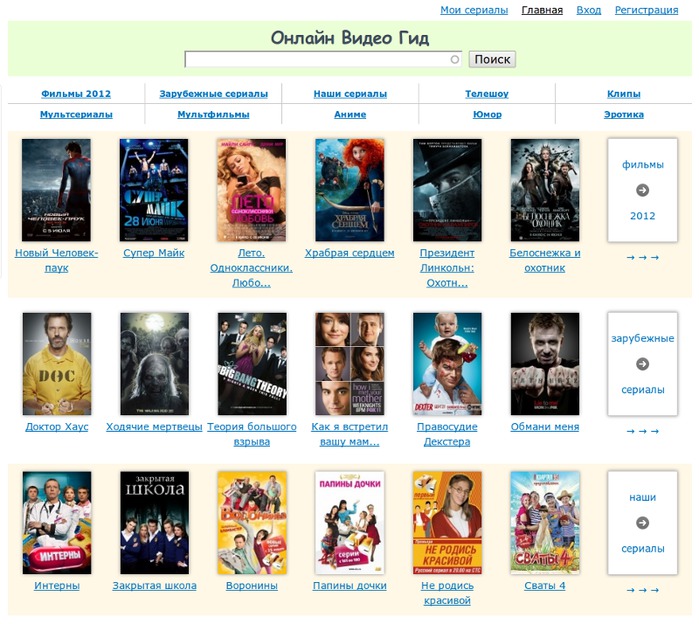Click the Супер Майк title link
699x624 pixels.
[154, 253]
